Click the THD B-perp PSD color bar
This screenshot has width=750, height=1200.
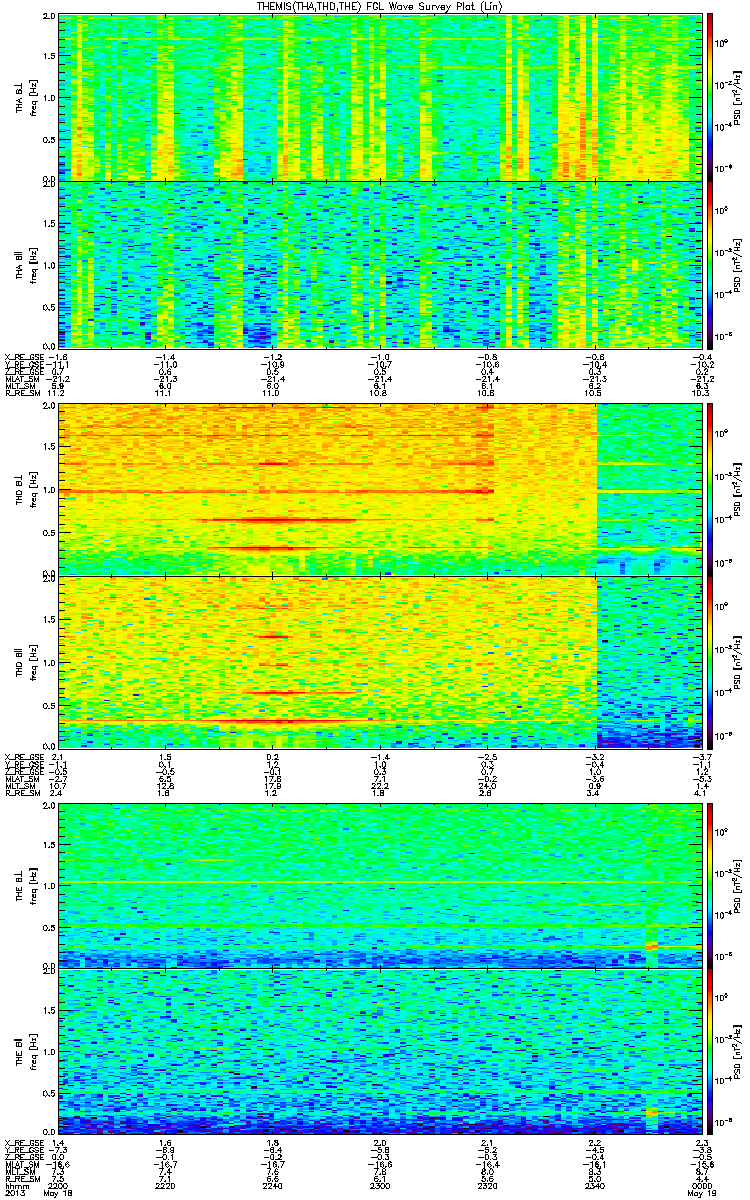(x=710, y=488)
